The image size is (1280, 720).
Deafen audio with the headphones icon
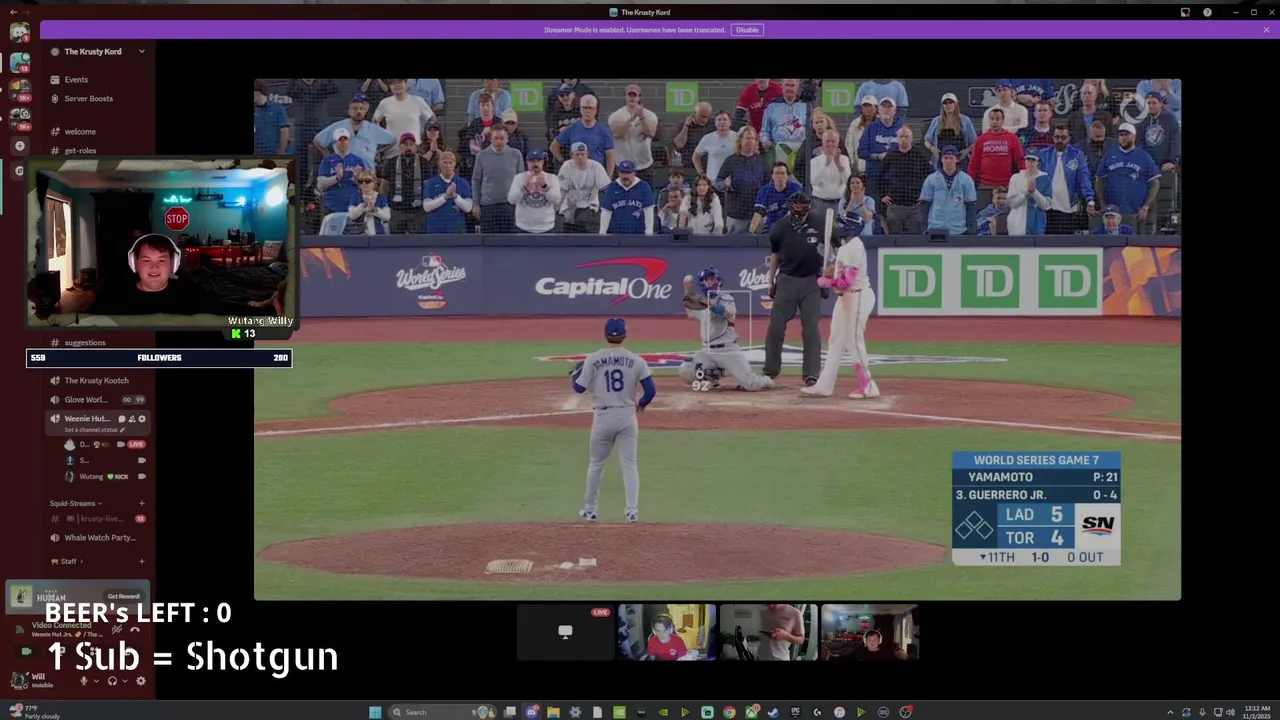click(x=112, y=681)
